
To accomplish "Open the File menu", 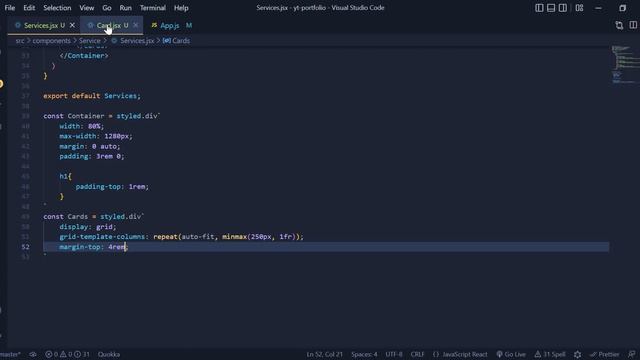I will 10,8.
